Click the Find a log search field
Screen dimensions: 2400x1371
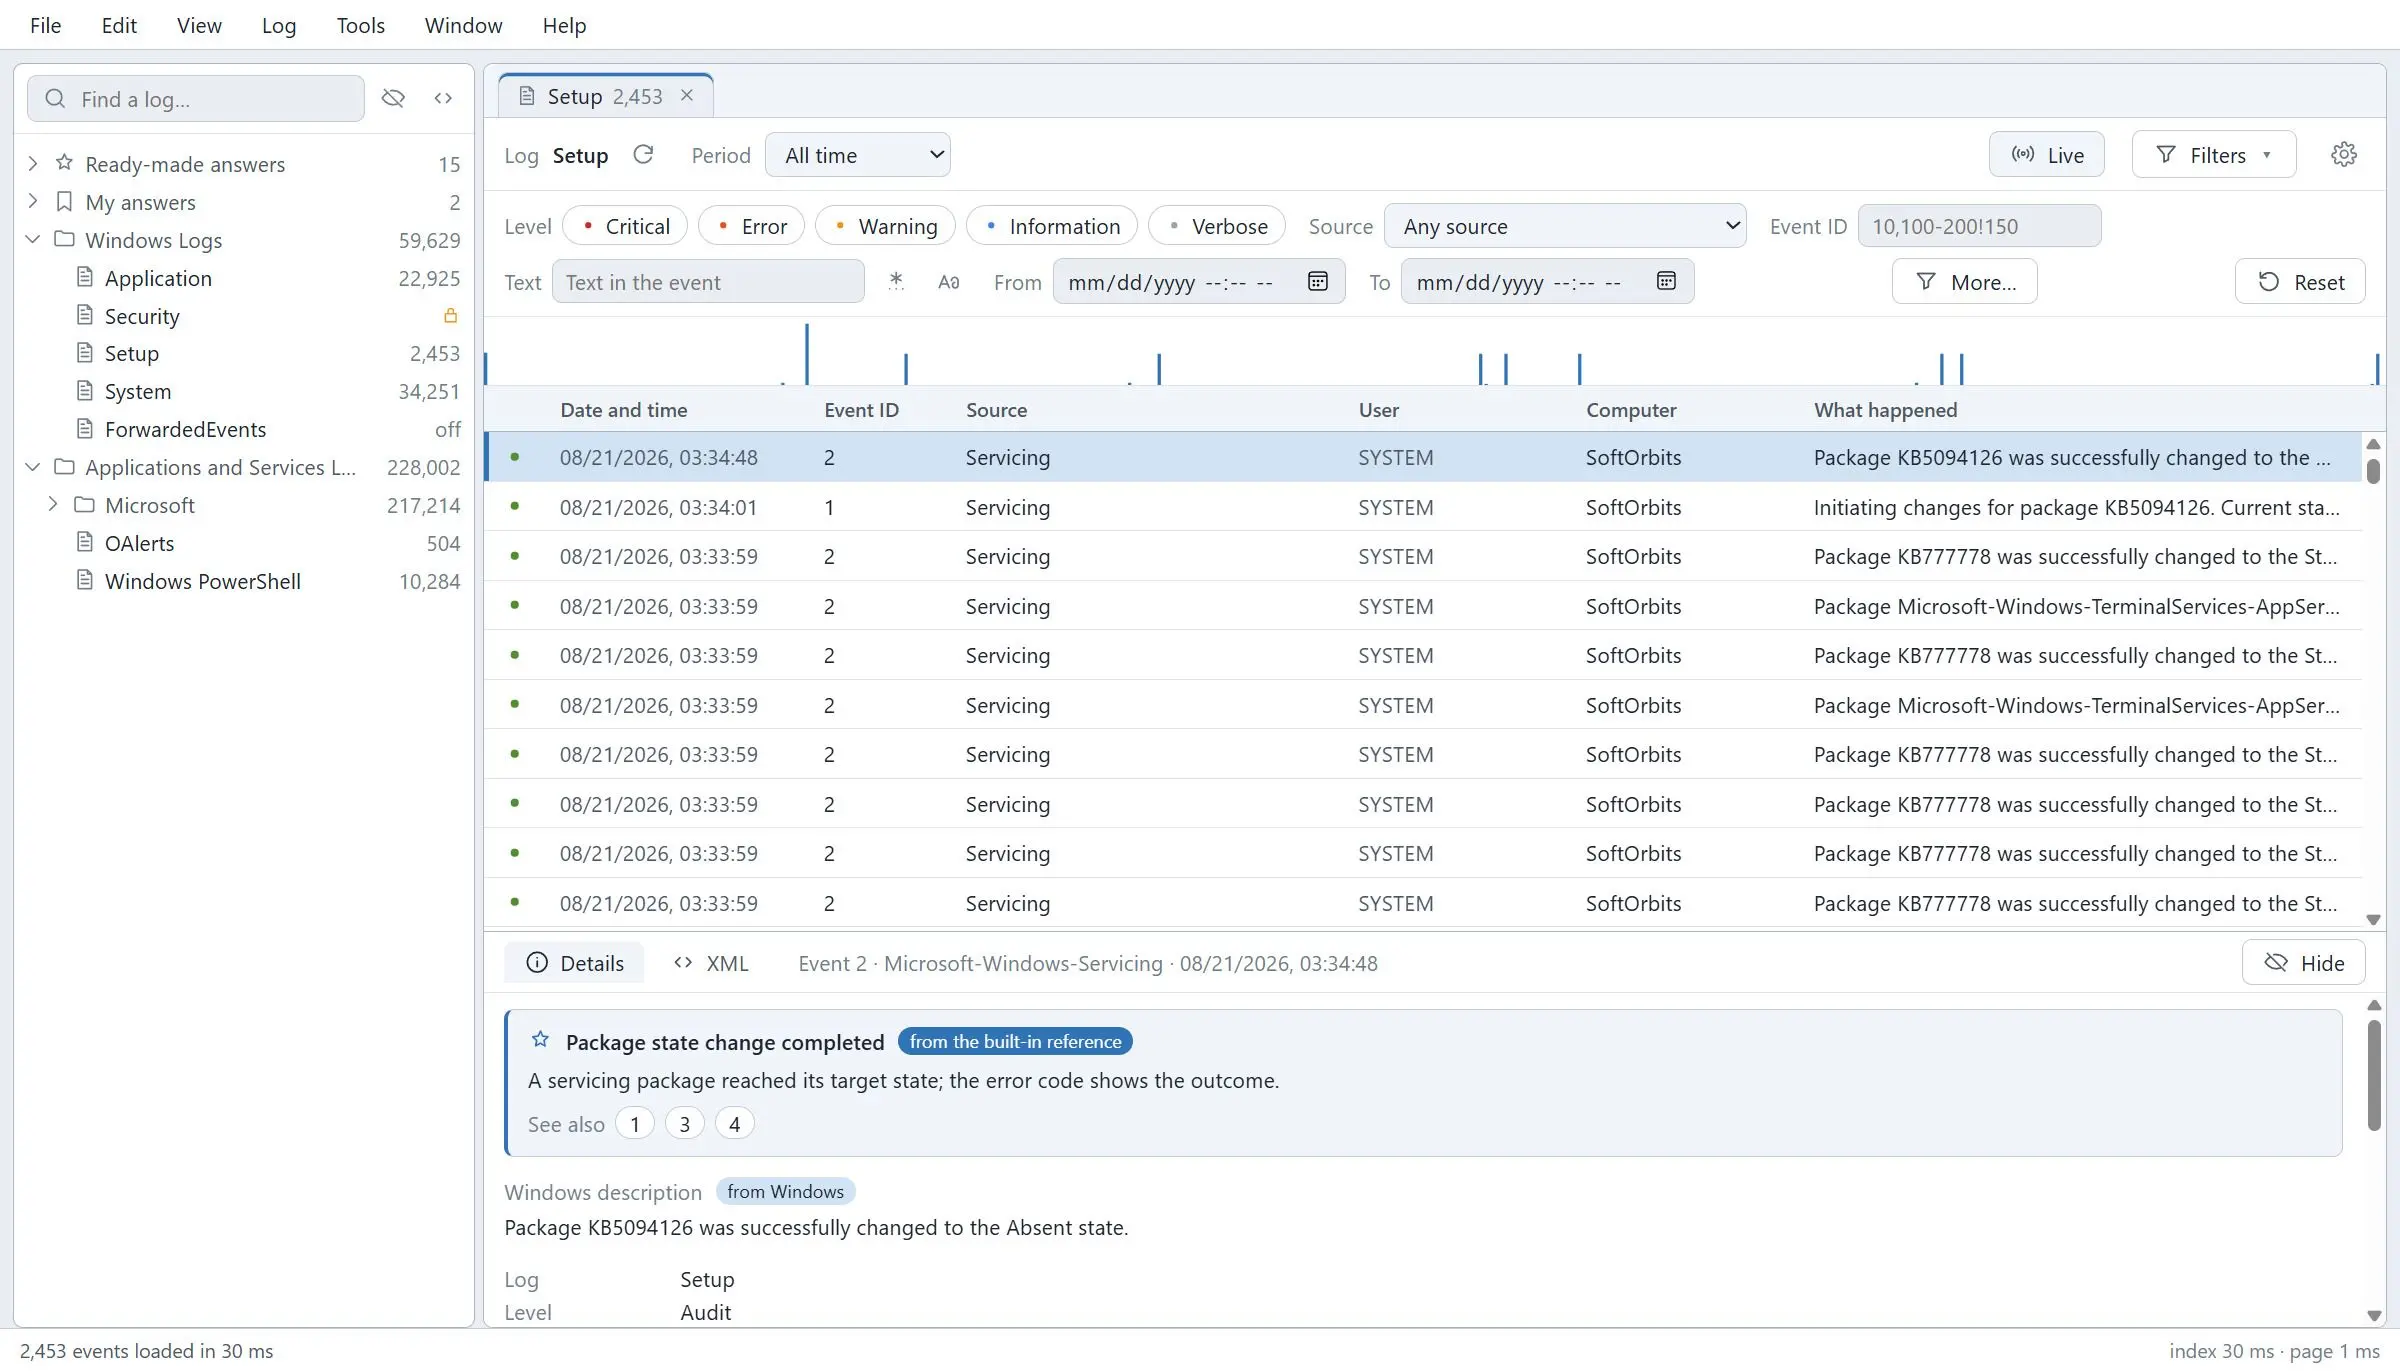click(x=196, y=99)
